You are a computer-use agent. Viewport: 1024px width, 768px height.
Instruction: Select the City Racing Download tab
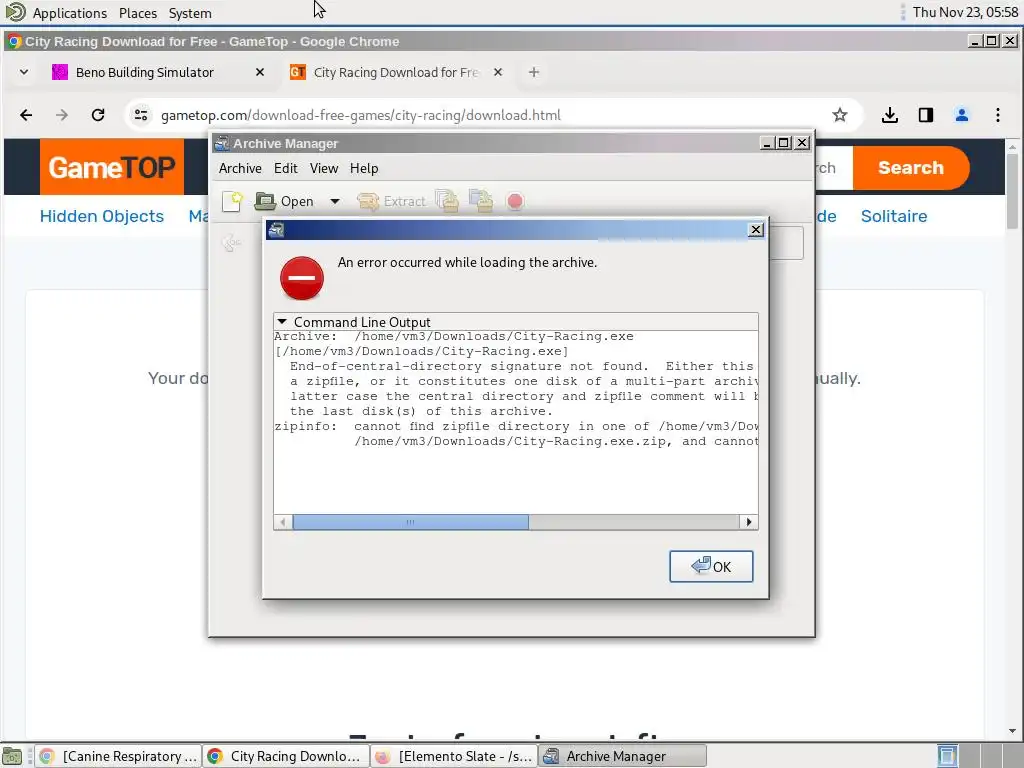(x=395, y=72)
